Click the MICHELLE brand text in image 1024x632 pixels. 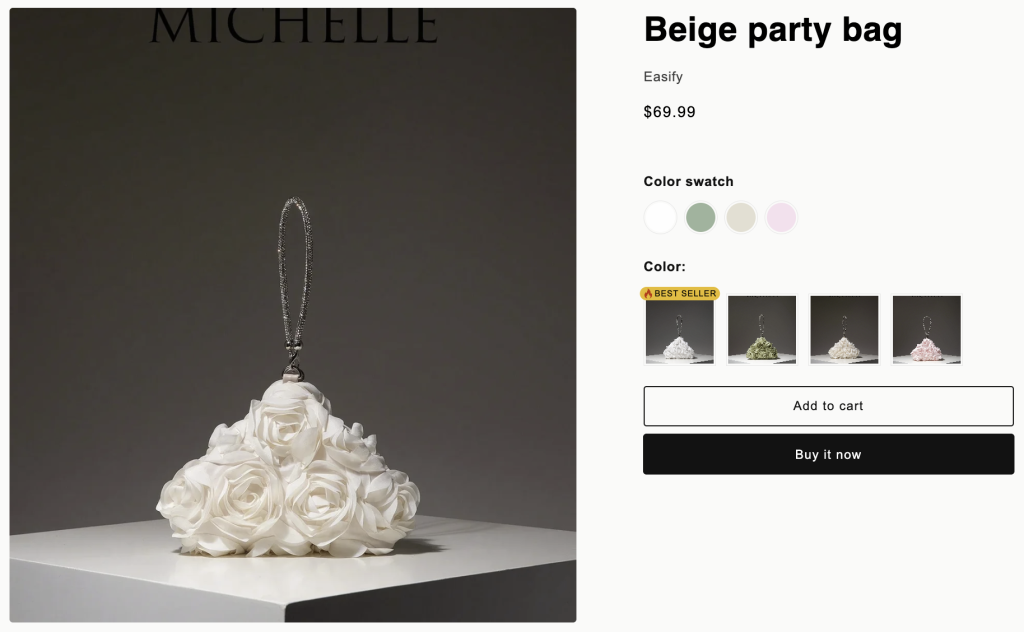tap(293, 26)
